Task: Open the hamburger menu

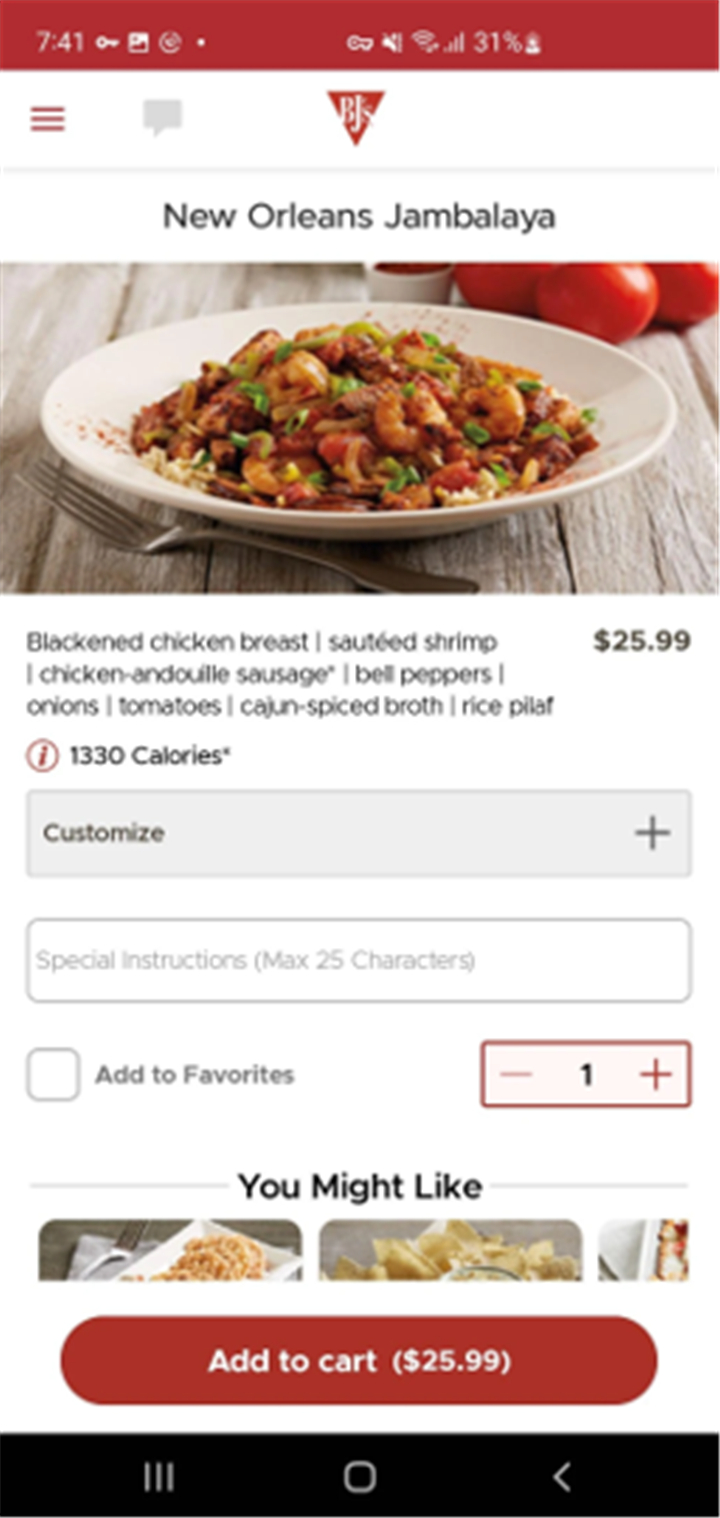Action: (x=47, y=119)
